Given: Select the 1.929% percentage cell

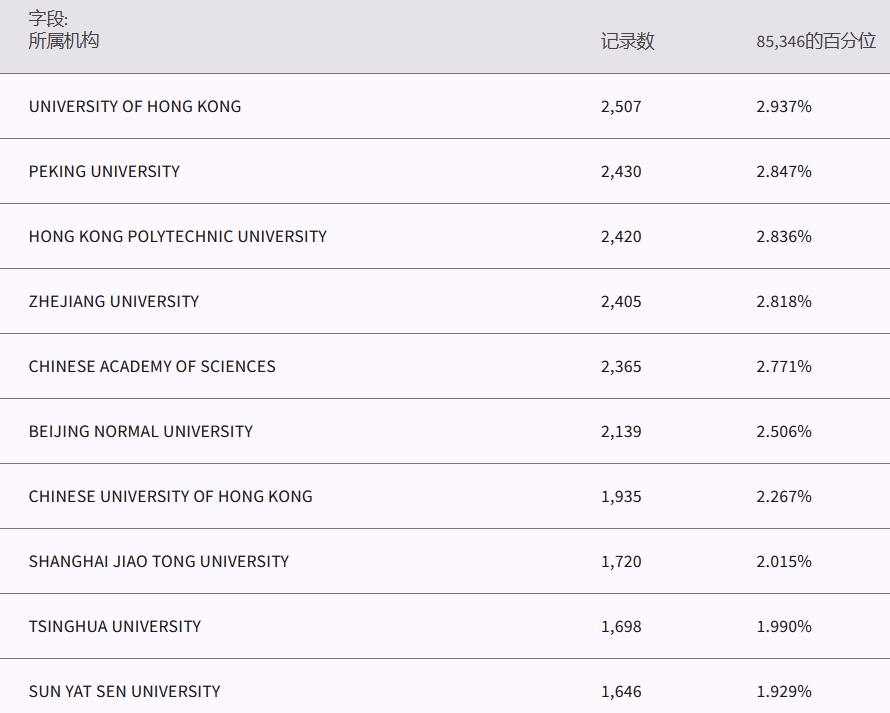Looking at the screenshot, I should pyautogui.click(x=784, y=691).
